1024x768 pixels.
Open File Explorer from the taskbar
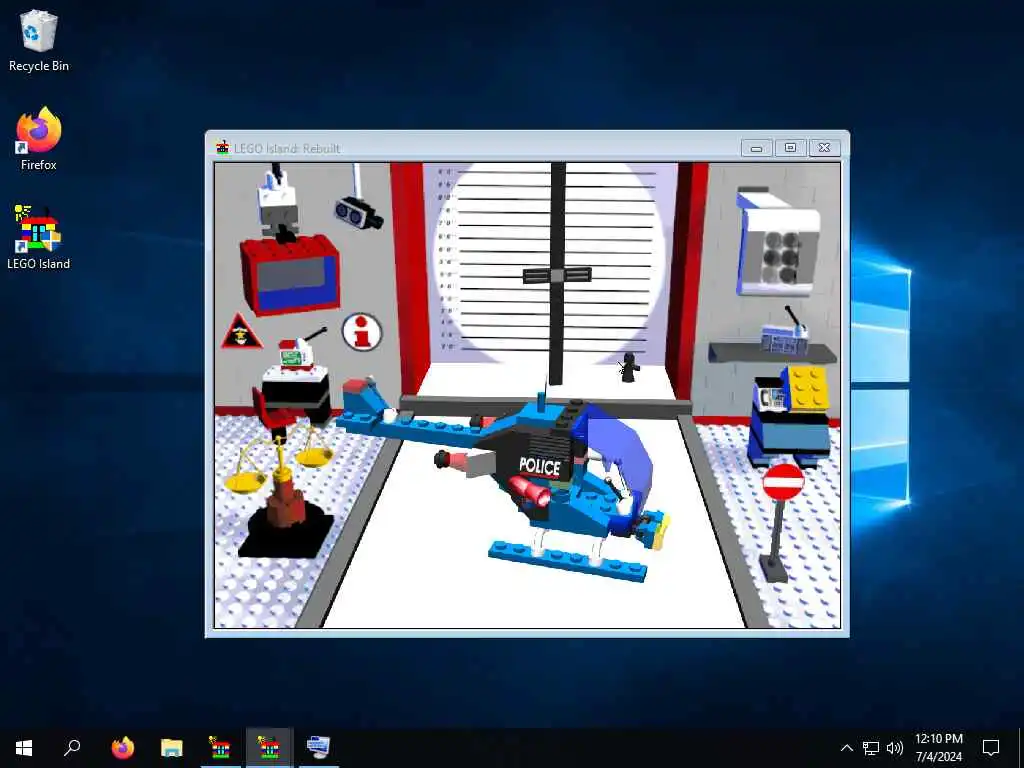point(172,747)
